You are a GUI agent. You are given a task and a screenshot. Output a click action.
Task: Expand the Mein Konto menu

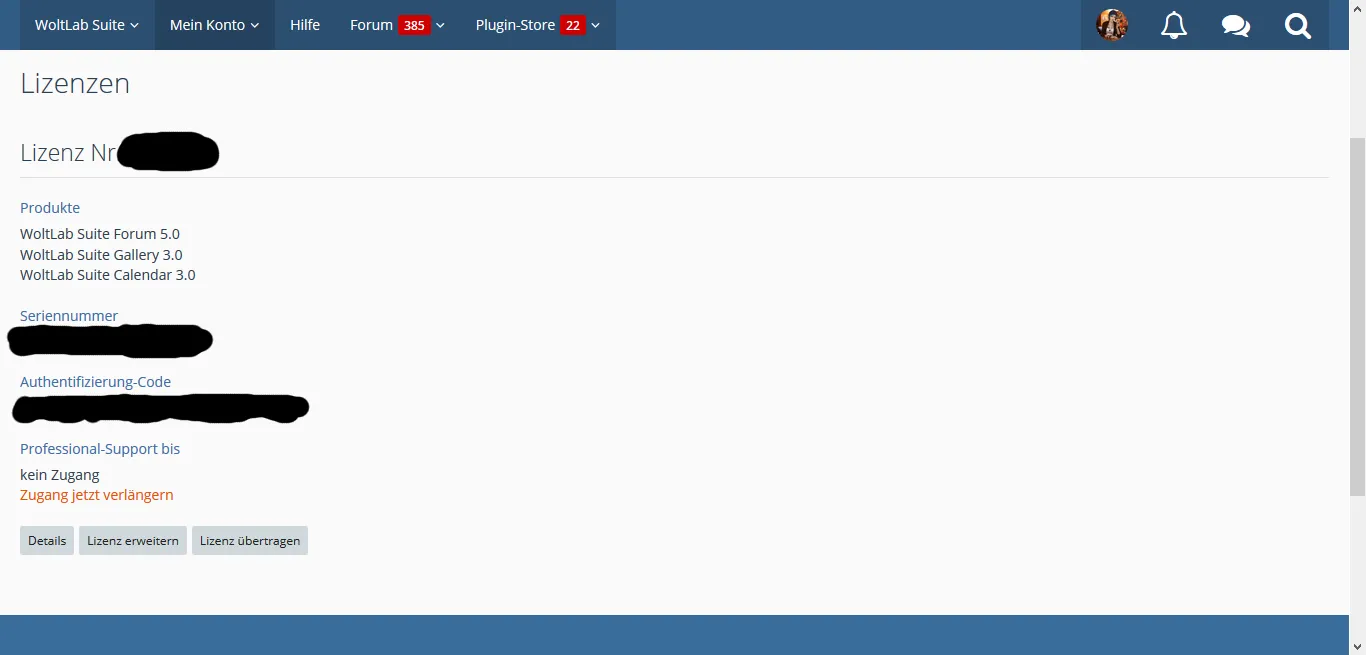214,25
